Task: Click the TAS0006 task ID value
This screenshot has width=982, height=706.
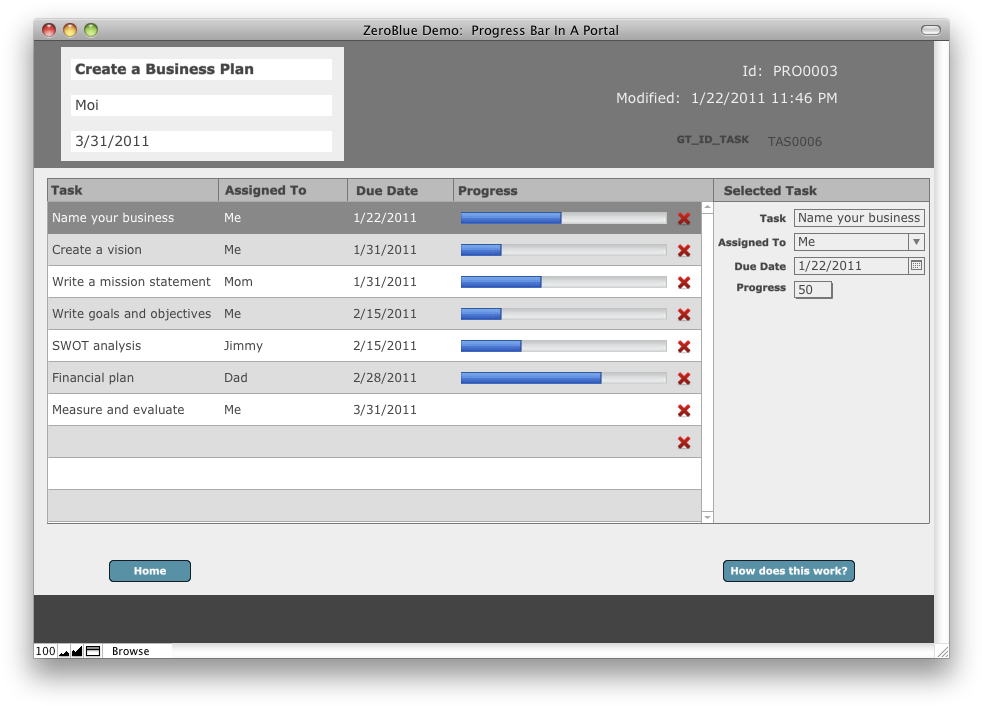Action: [x=795, y=142]
